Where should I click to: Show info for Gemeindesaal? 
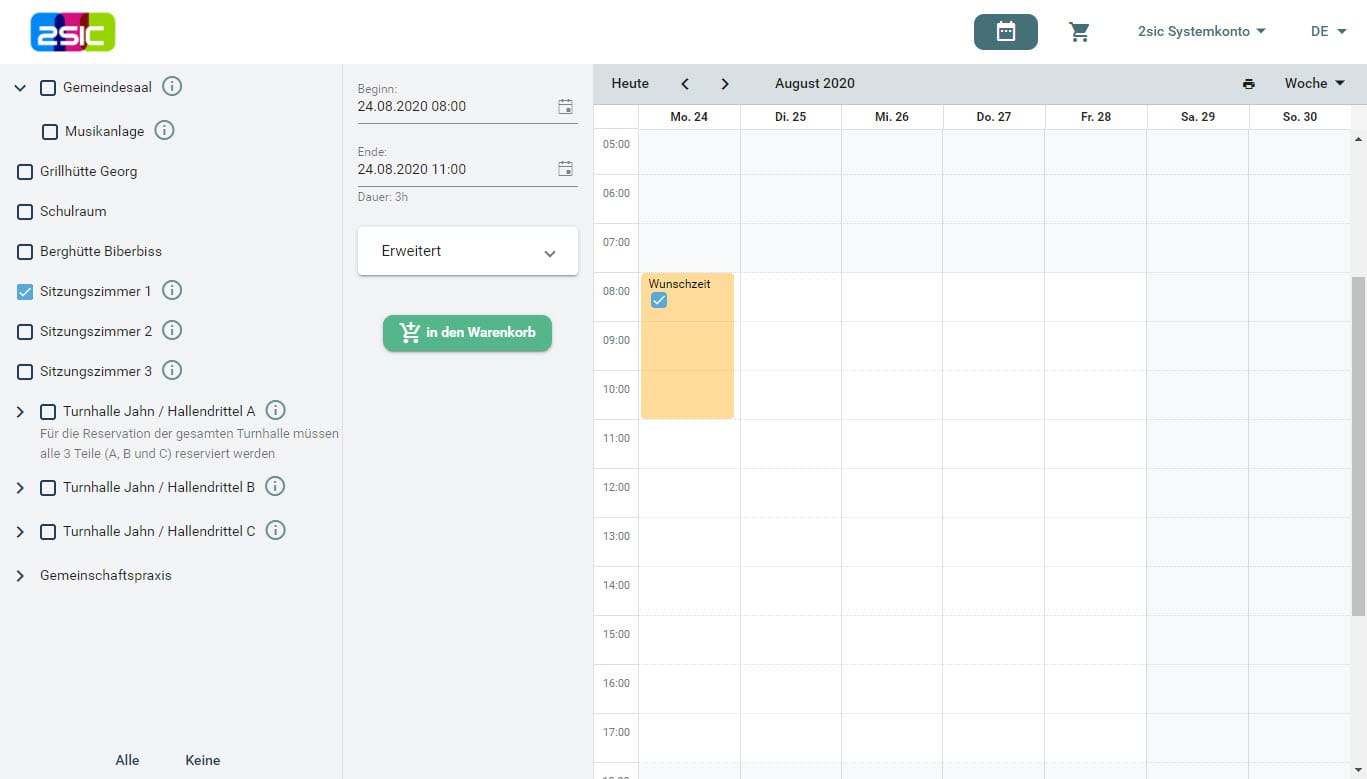pyautogui.click(x=172, y=87)
